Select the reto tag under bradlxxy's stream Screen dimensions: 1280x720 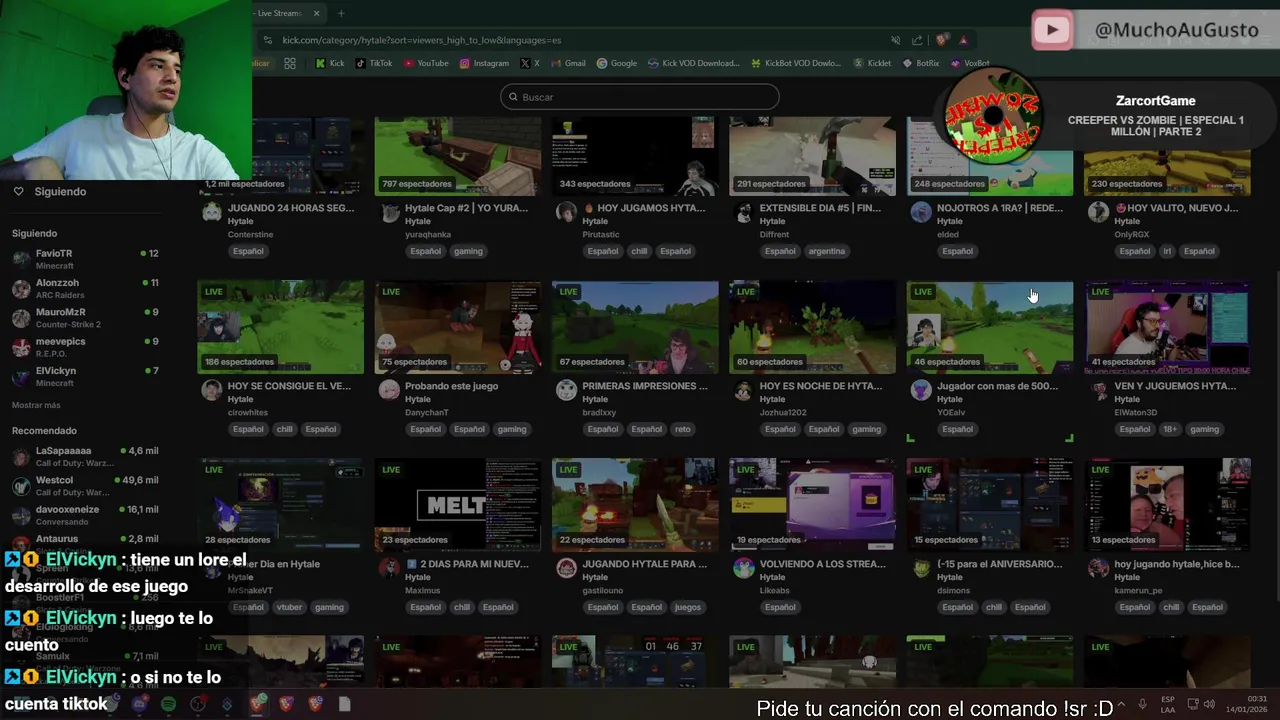click(x=682, y=429)
